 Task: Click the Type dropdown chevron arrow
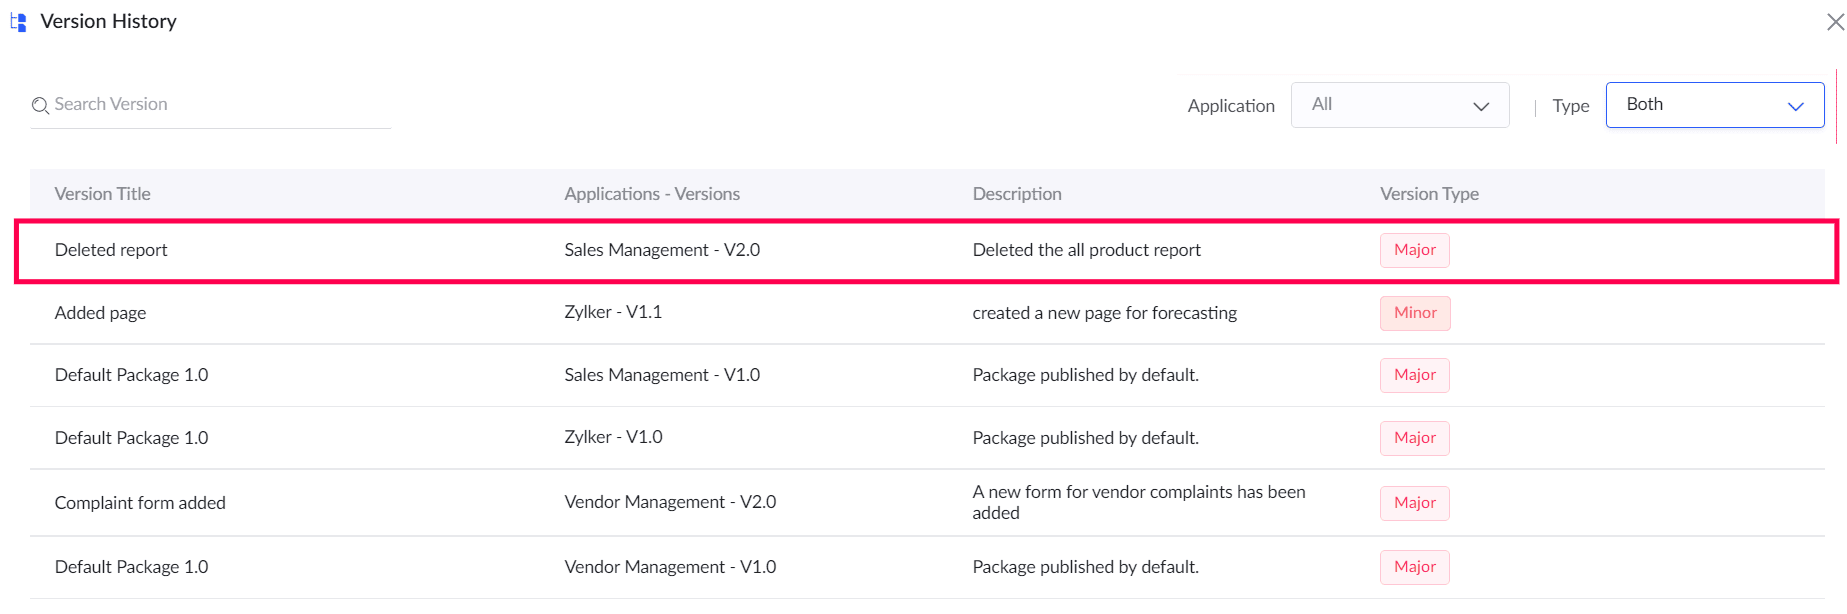click(x=1795, y=106)
